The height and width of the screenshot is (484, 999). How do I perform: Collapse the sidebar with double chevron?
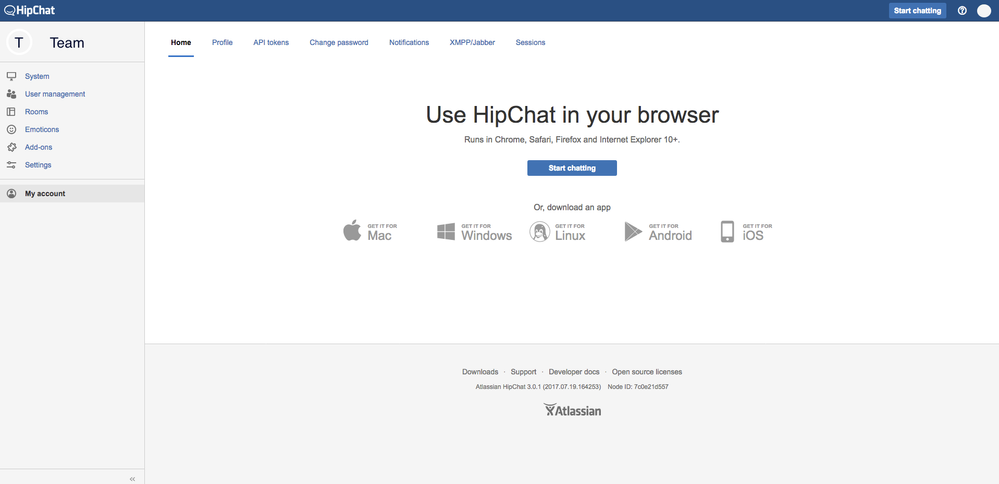point(133,478)
